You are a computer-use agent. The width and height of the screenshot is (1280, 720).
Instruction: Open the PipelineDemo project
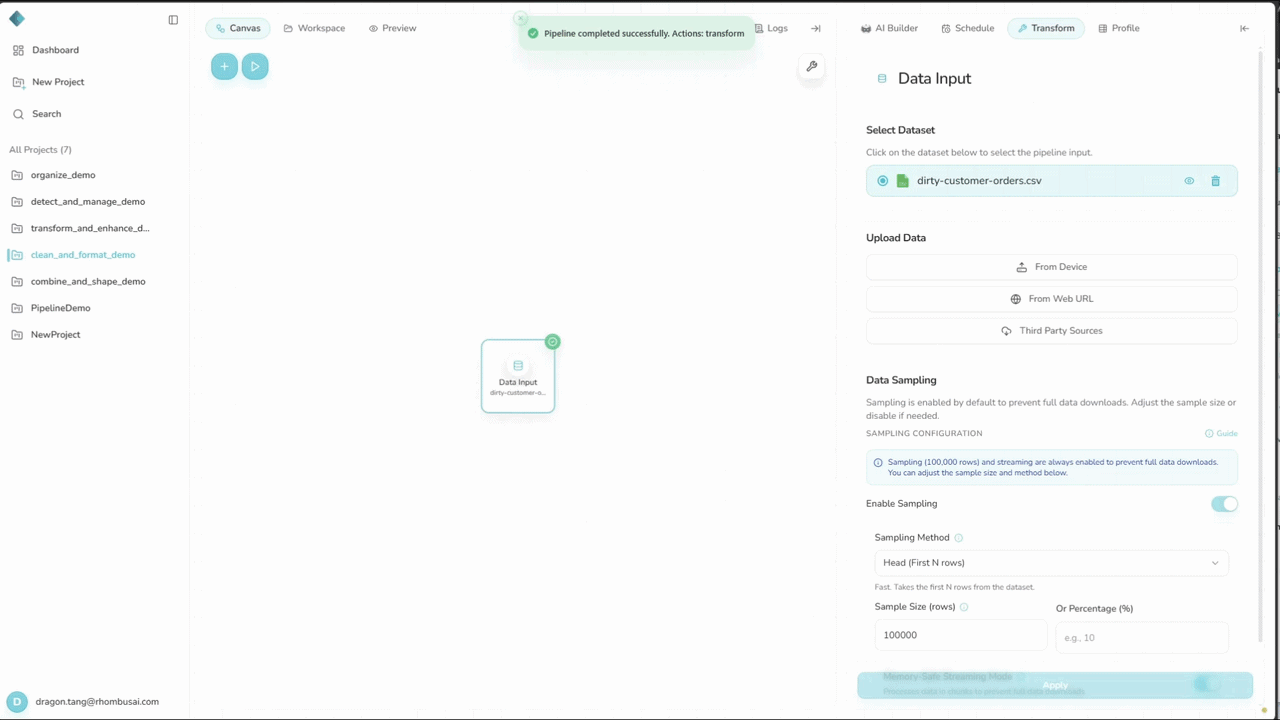click(x=60, y=308)
